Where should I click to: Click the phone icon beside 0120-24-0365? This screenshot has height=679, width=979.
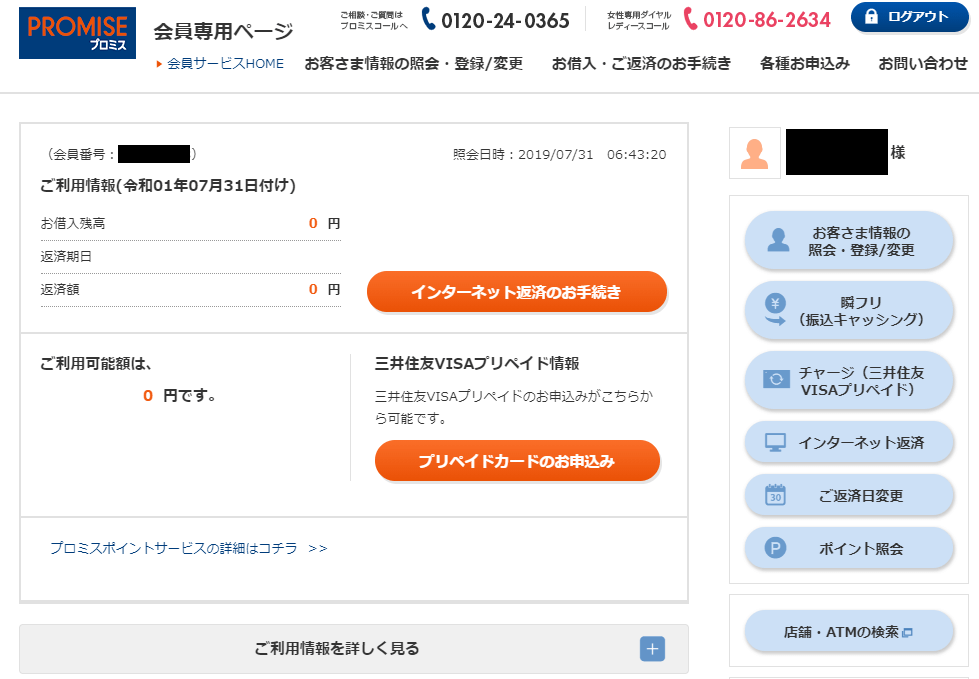[428, 19]
